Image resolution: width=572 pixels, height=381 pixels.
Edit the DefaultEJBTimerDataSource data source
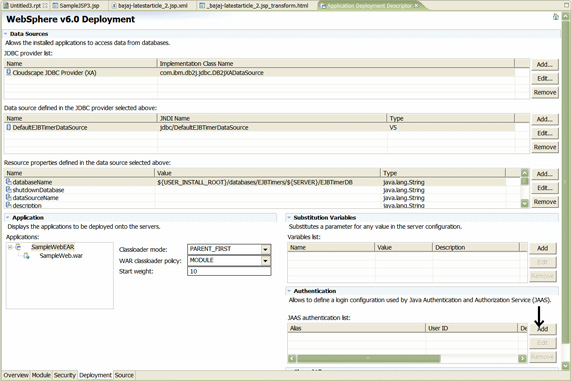point(544,133)
